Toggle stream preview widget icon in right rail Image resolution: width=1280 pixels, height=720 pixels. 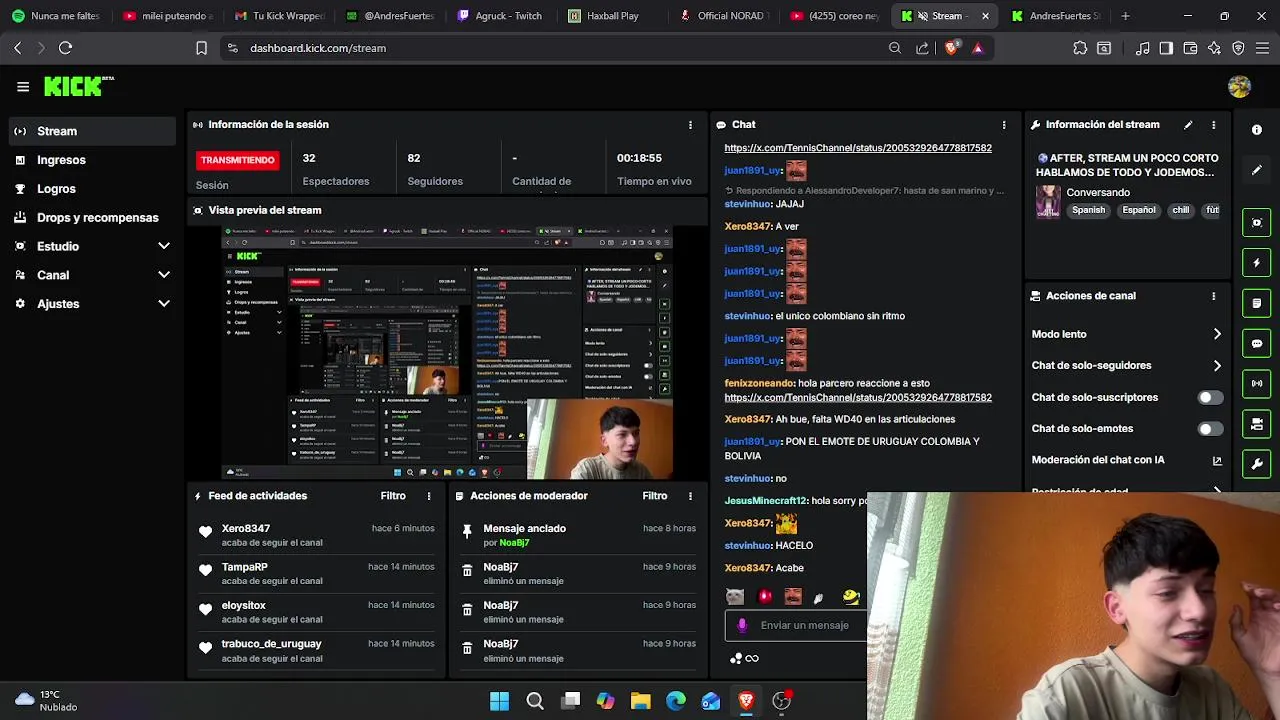click(x=1257, y=222)
